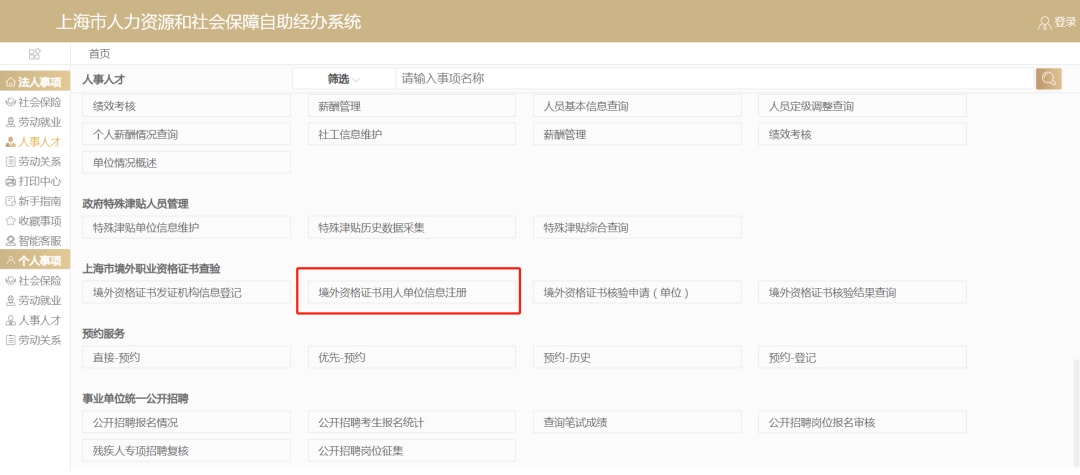Select 劳动就业 under 法人事项
The image size is (1080, 475).
[34, 122]
